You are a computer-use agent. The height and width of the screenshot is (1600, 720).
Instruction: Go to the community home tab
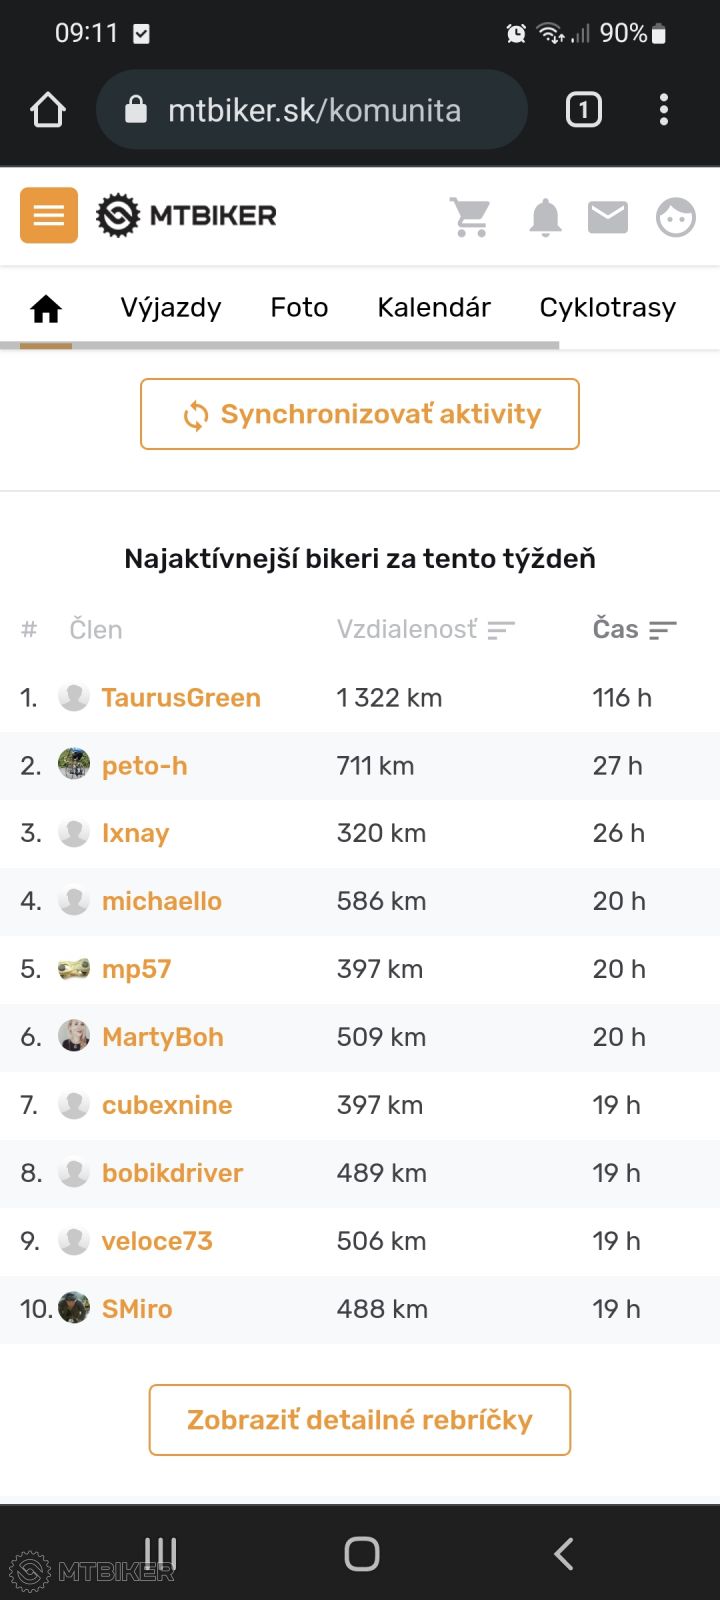click(x=46, y=309)
